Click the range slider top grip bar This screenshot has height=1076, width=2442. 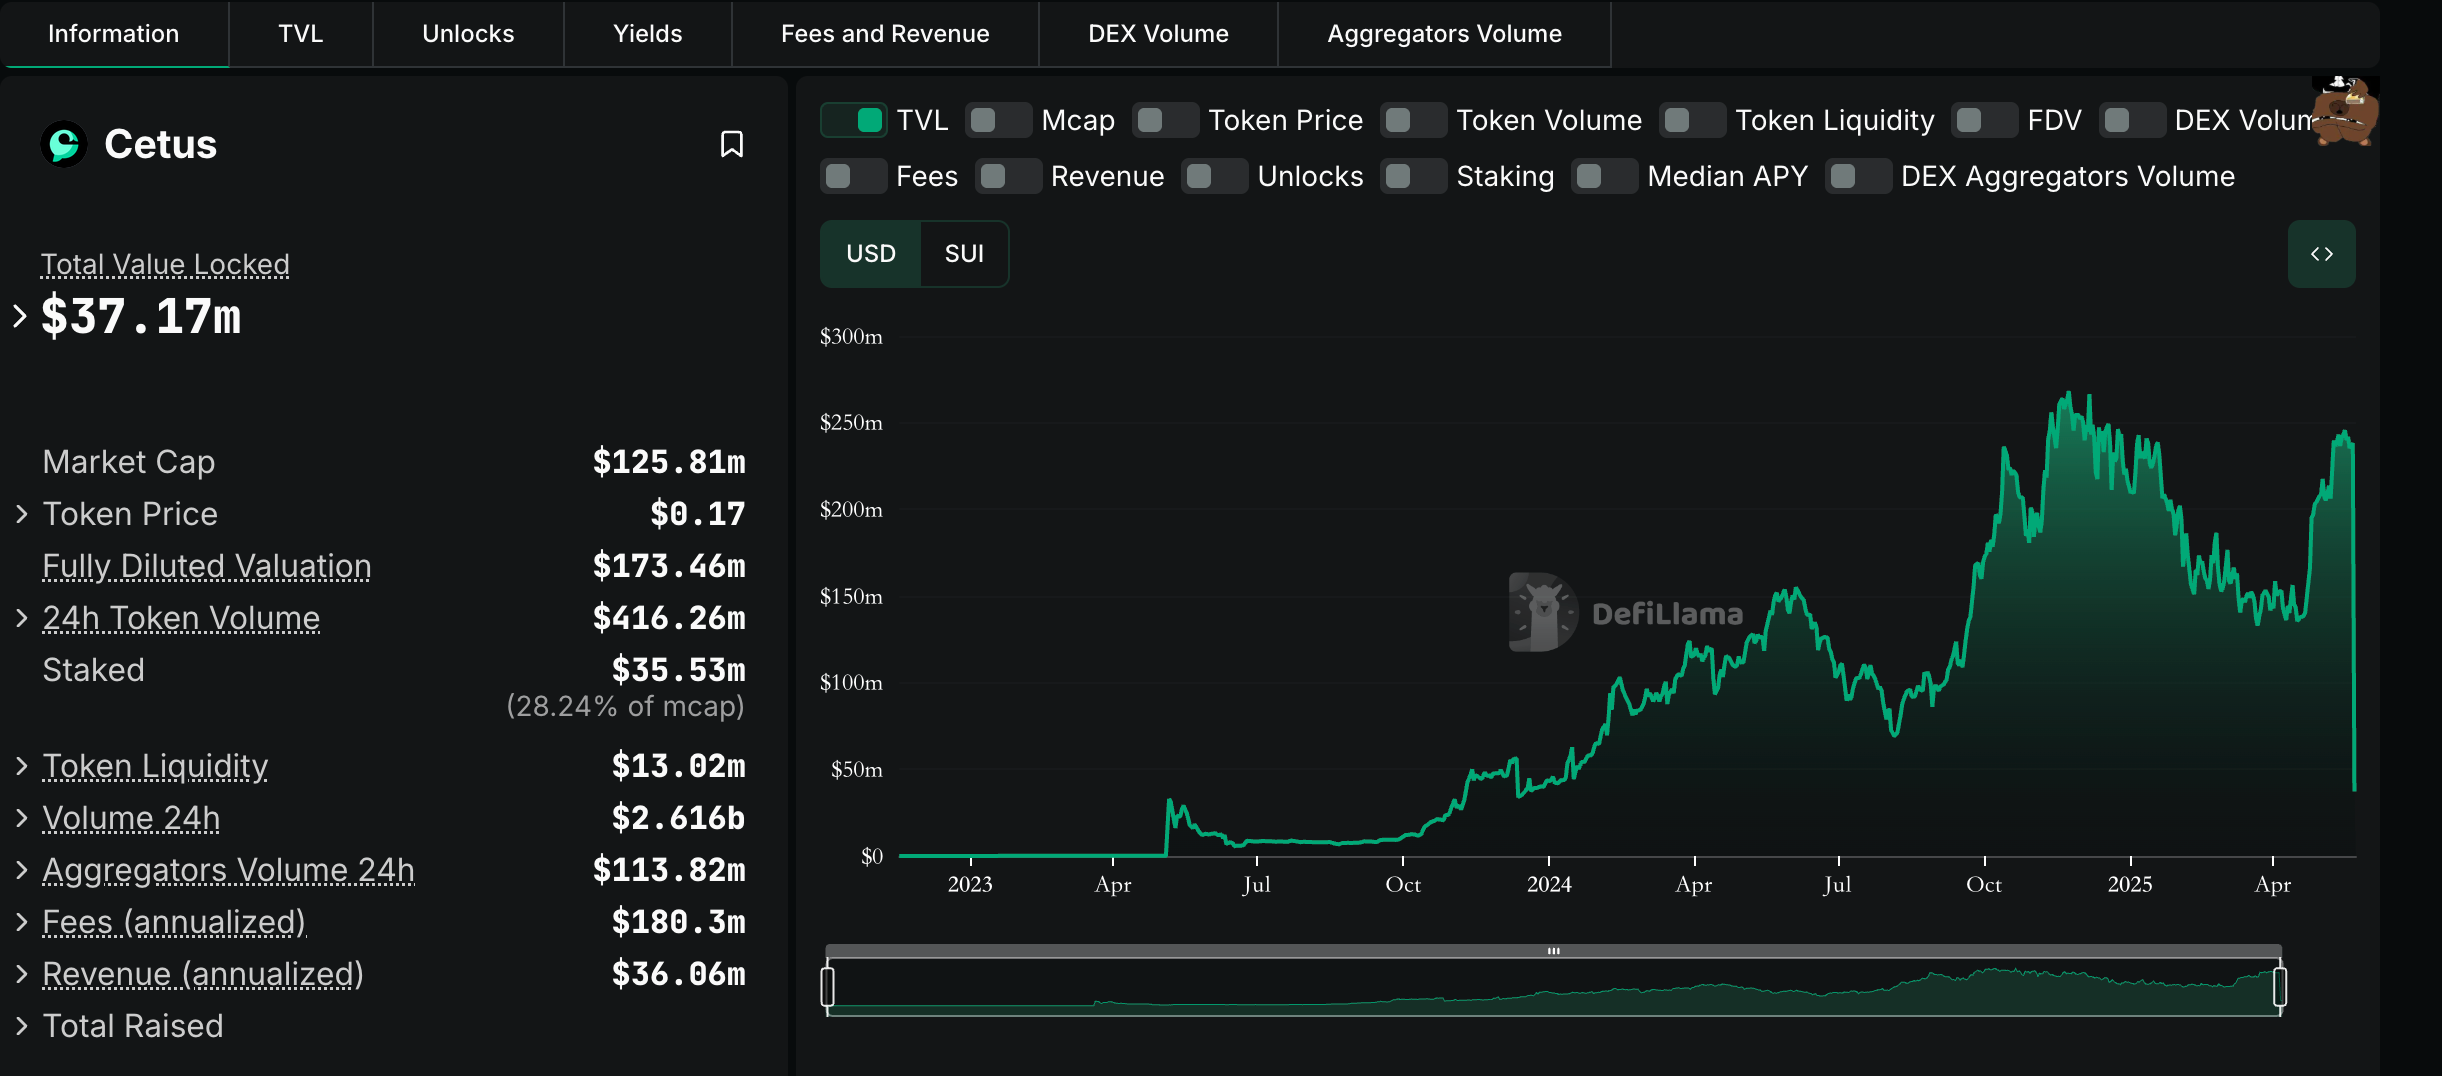1553,951
